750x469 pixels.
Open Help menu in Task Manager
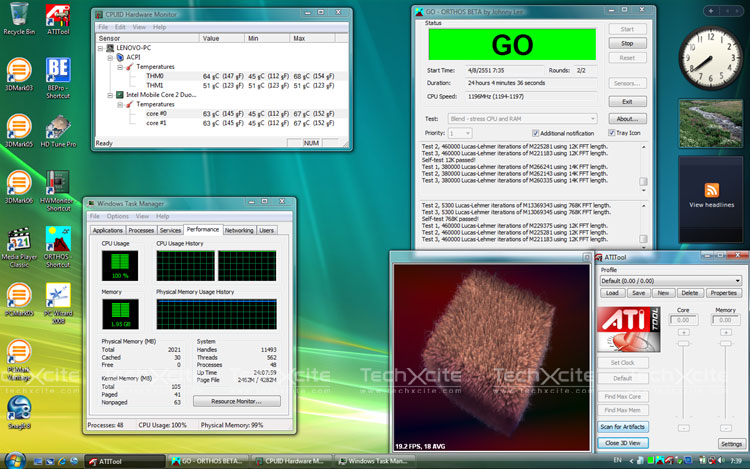click(163, 217)
